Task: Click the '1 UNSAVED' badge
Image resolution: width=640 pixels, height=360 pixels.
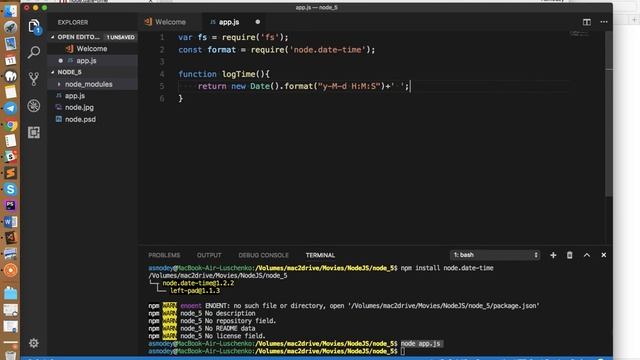Action: pyautogui.click(x=120, y=37)
